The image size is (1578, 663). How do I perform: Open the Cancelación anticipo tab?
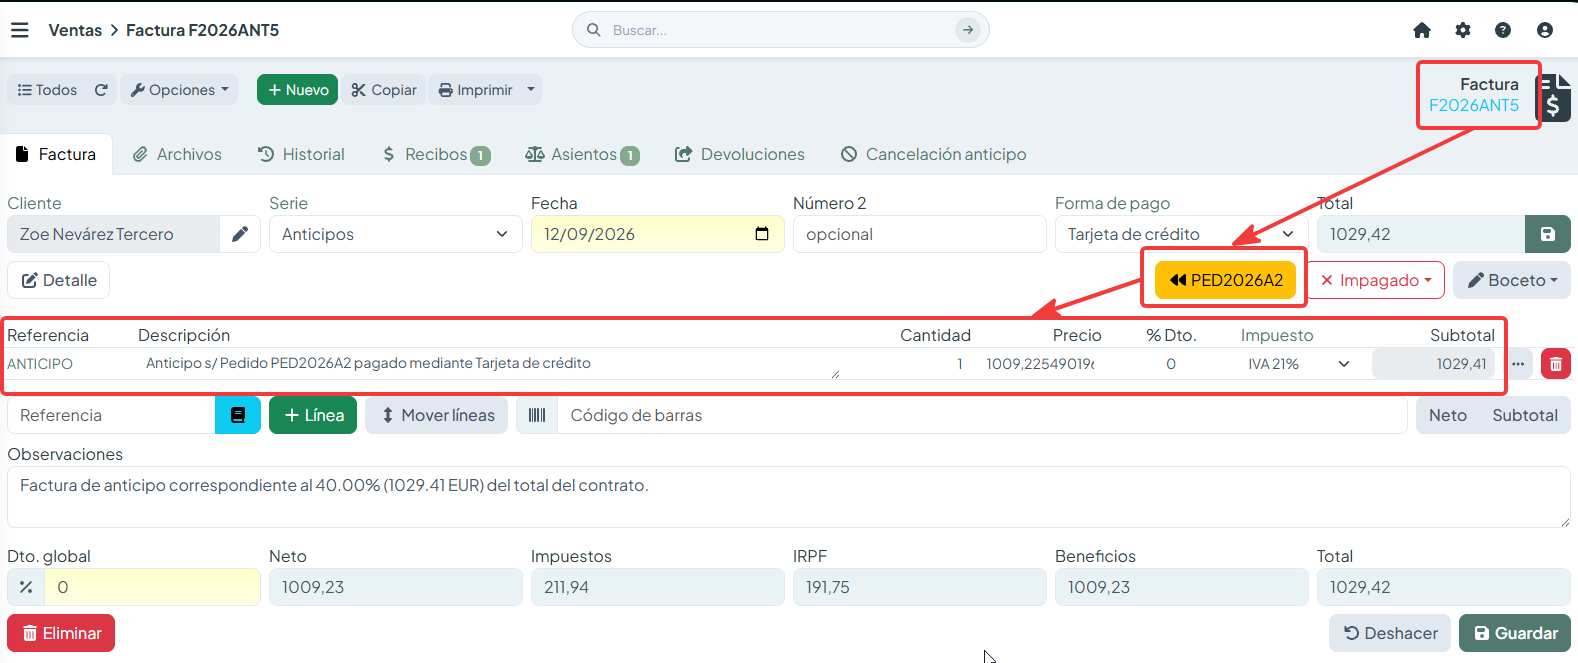[x=933, y=154]
